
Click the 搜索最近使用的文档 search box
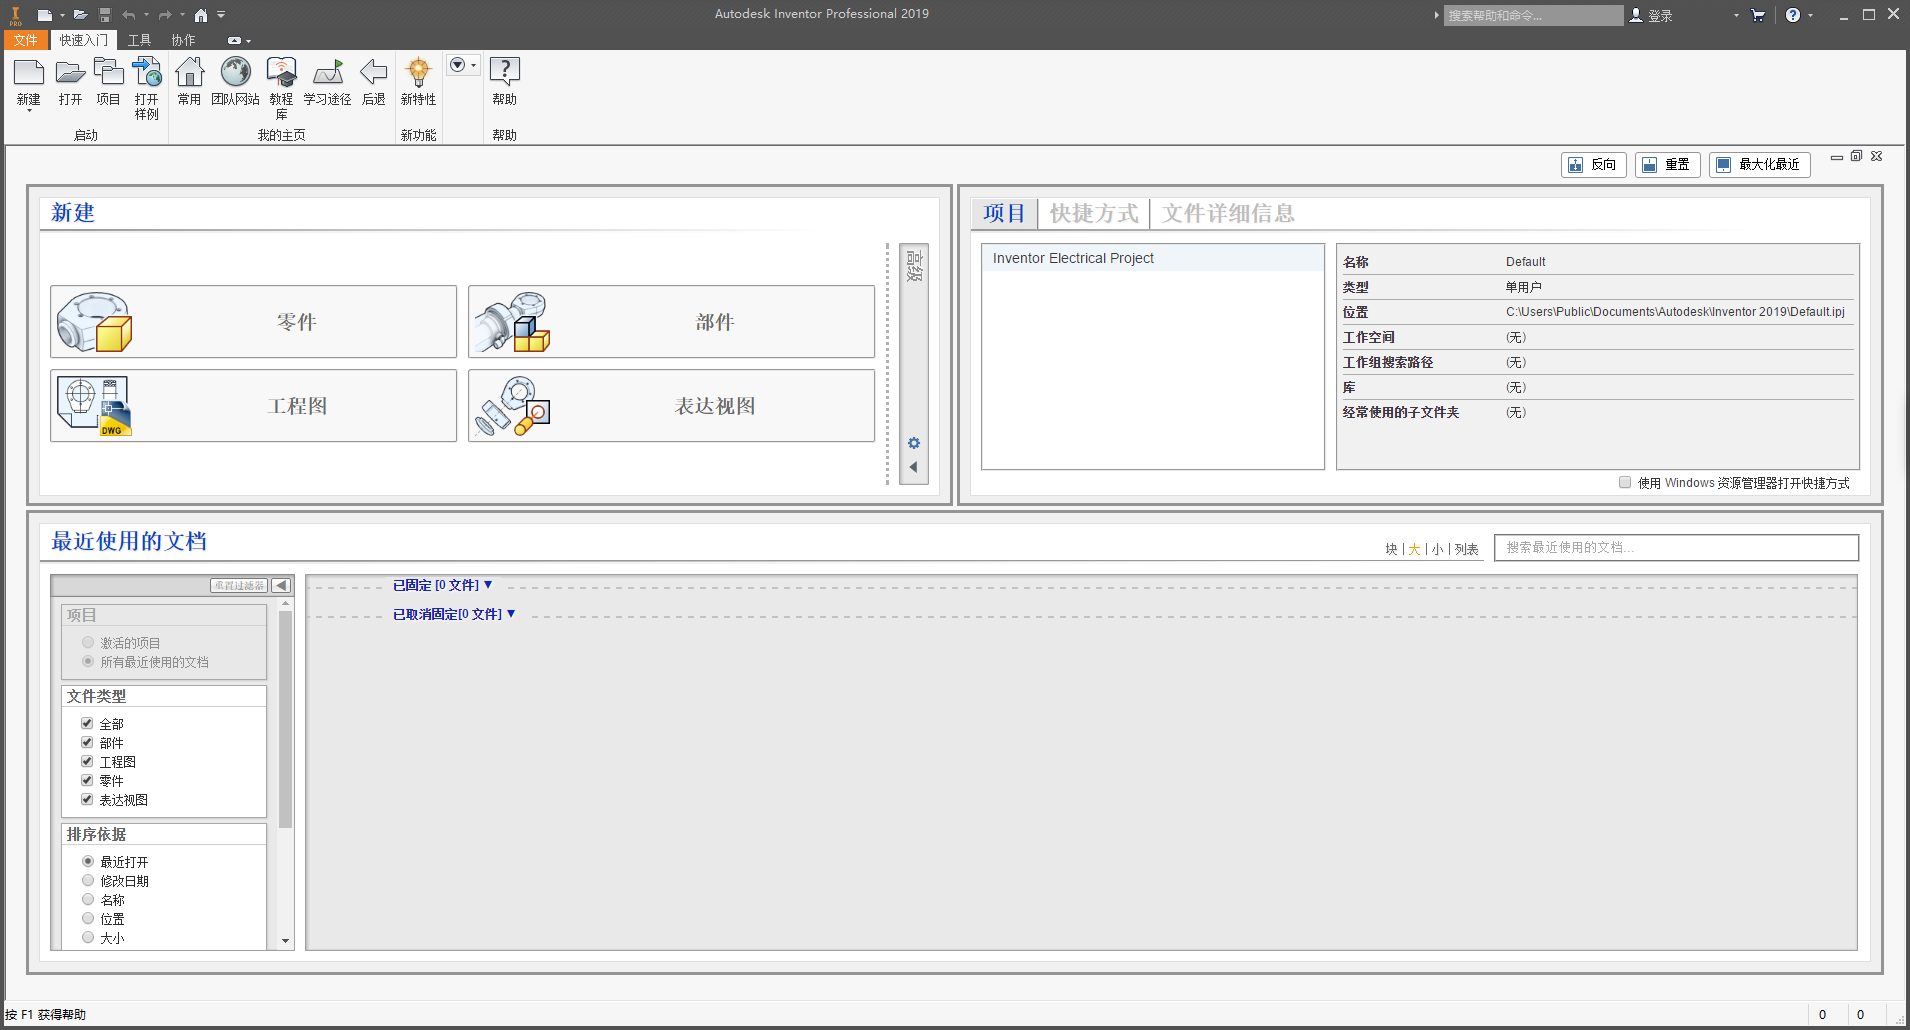tap(1677, 548)
